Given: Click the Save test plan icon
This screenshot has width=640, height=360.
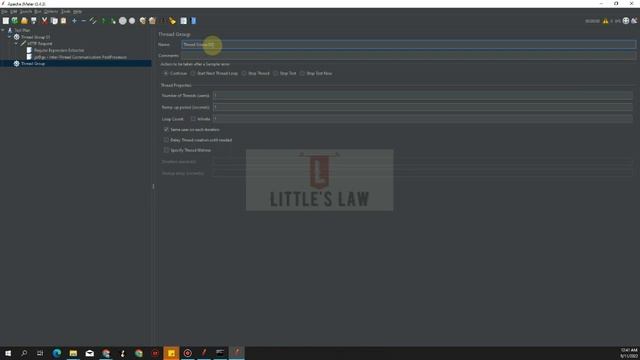Looking at the screenshot, I should click(34, 20).
